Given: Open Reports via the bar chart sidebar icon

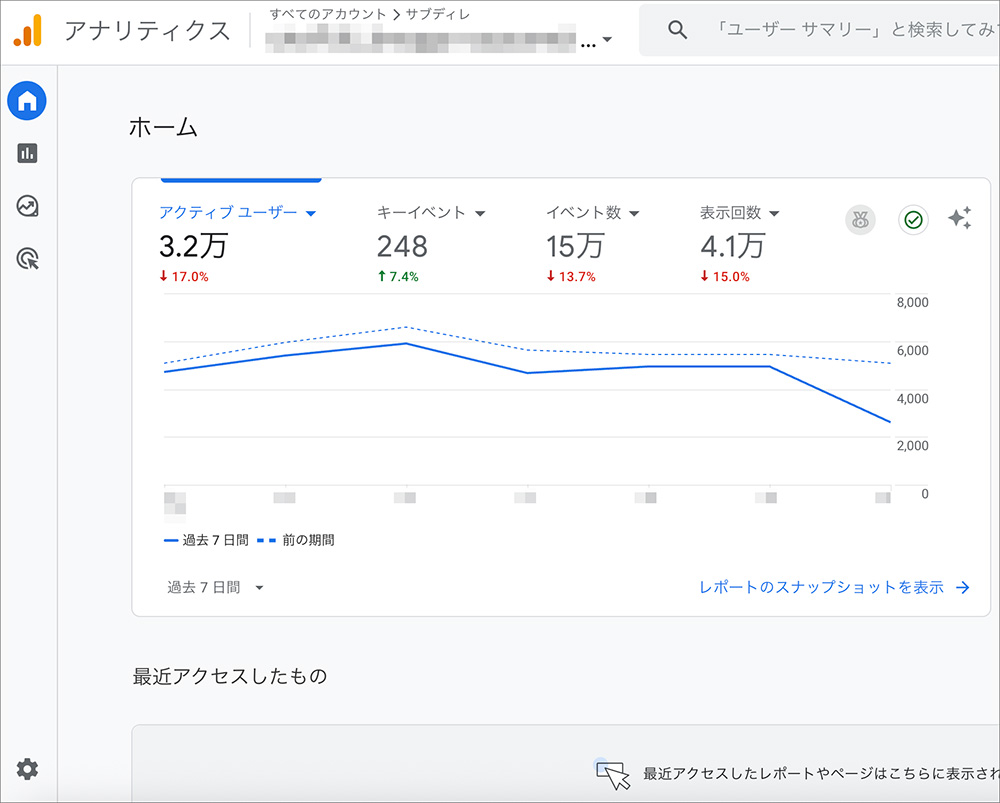Looking at the screenshot, I should pyautogui.click(x=27, y=152).
